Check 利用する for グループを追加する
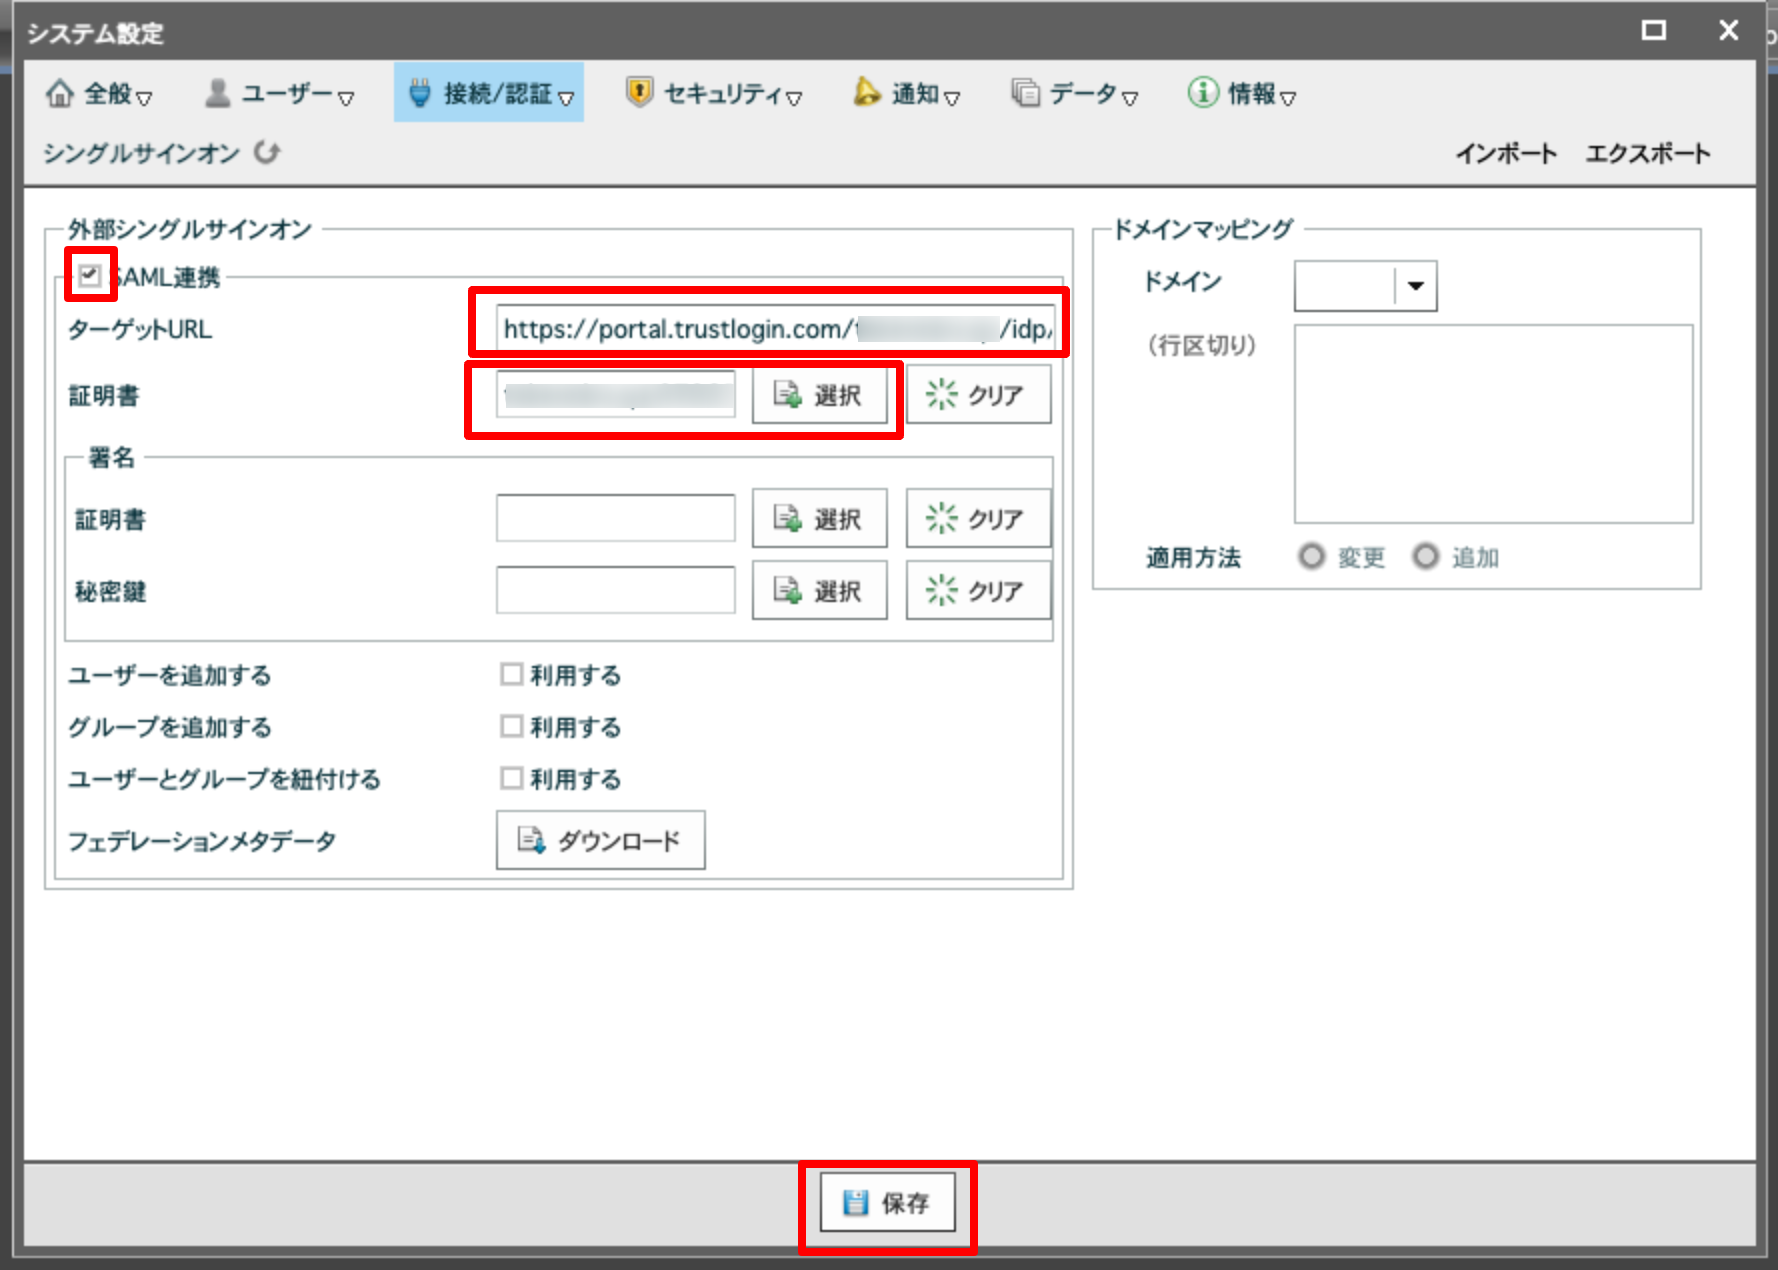Image resolution: width=1778 pixels, height=1270 pixels. 511,726
